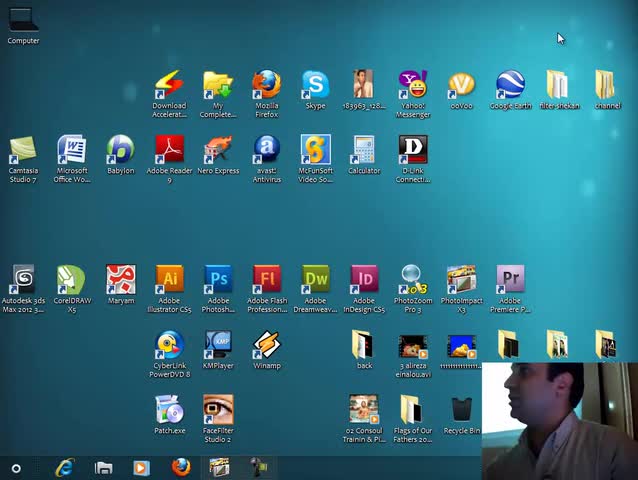Open the Winamp shortcut
The width and height of the screenshot is (638, 480).
[x=267, y=350]
